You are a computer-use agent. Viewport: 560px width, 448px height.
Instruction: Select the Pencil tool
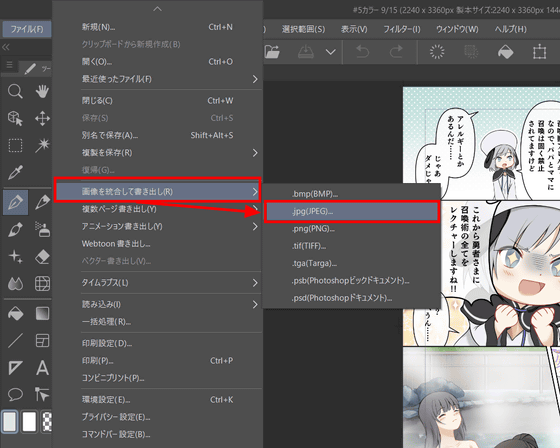tap(42, 202)
